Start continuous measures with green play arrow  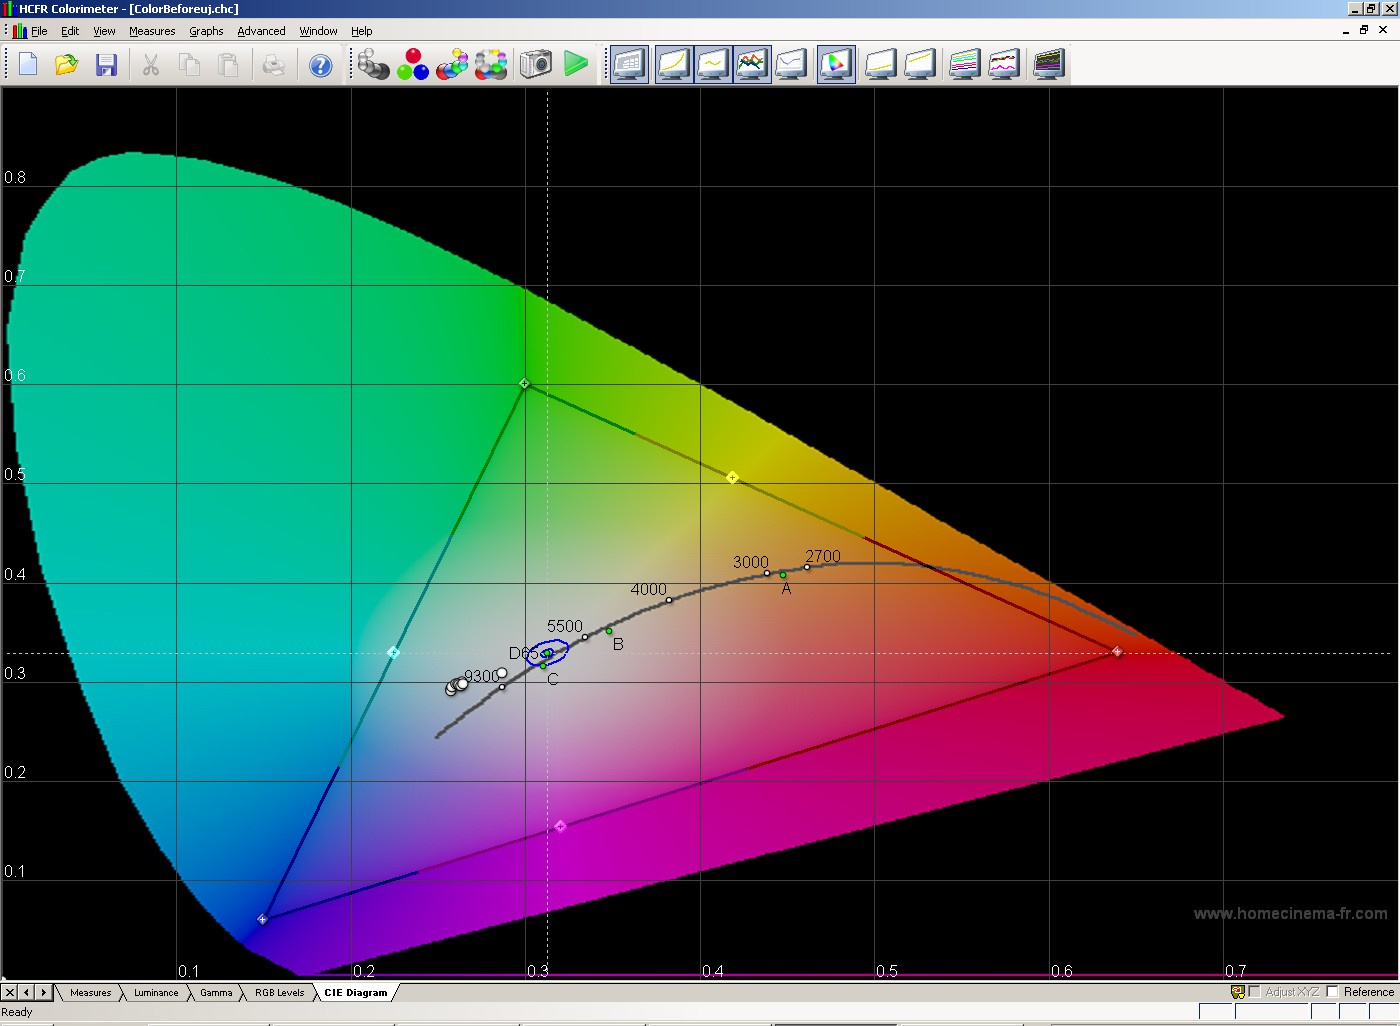point(576,64)
